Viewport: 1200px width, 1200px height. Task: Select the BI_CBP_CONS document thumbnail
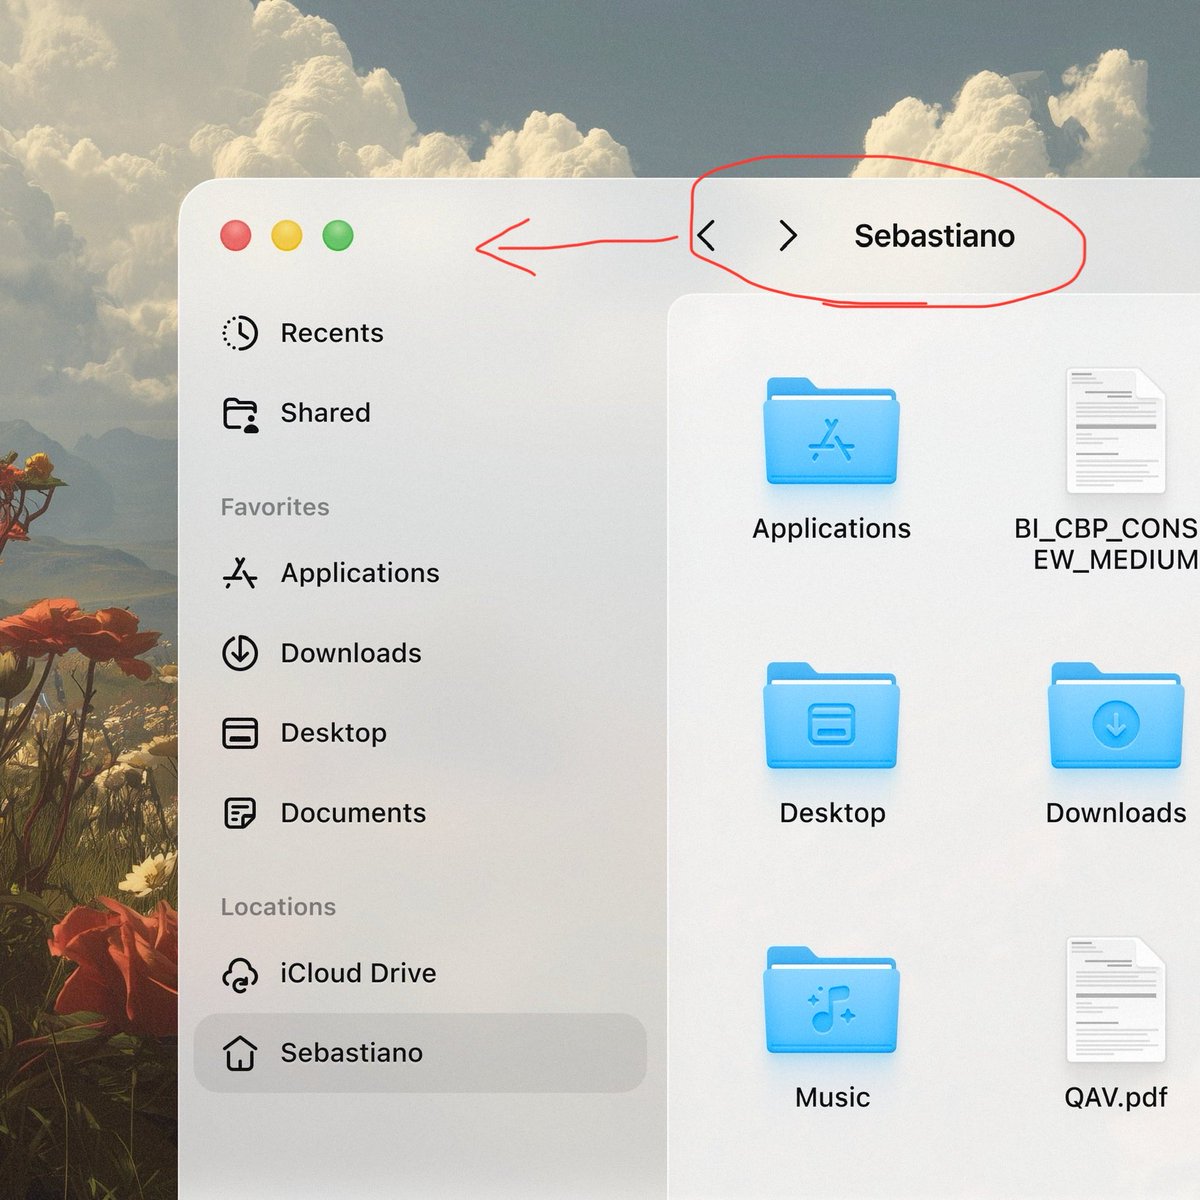coord(1116,431)
